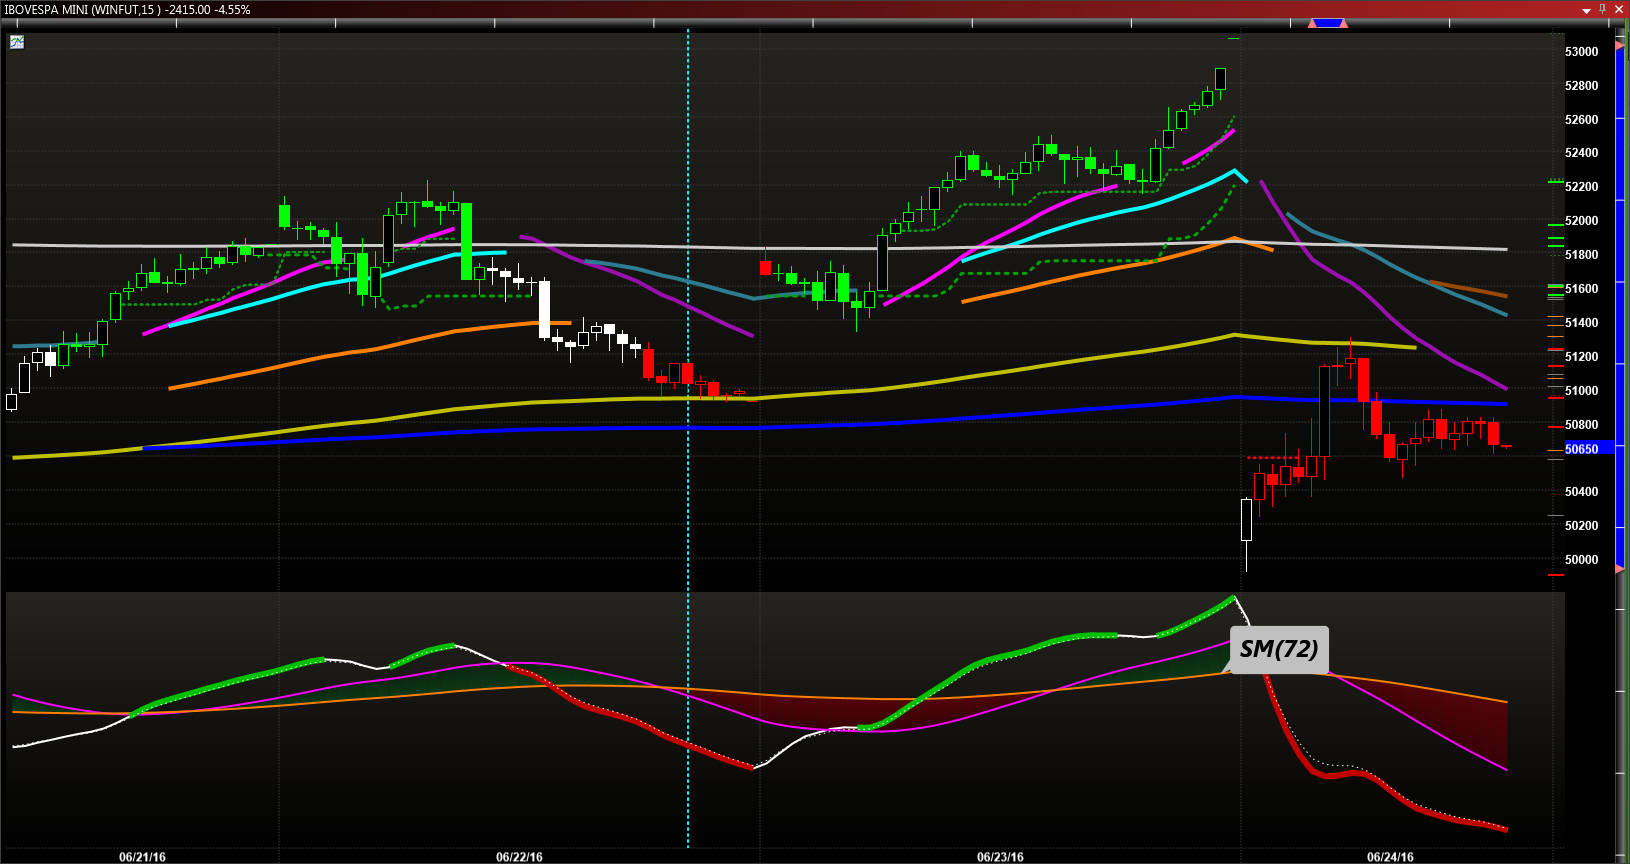Screen dimensions: 1630x864
Task: Select the highlighted 50650 current price label
Action: (x=1584, y=449)
